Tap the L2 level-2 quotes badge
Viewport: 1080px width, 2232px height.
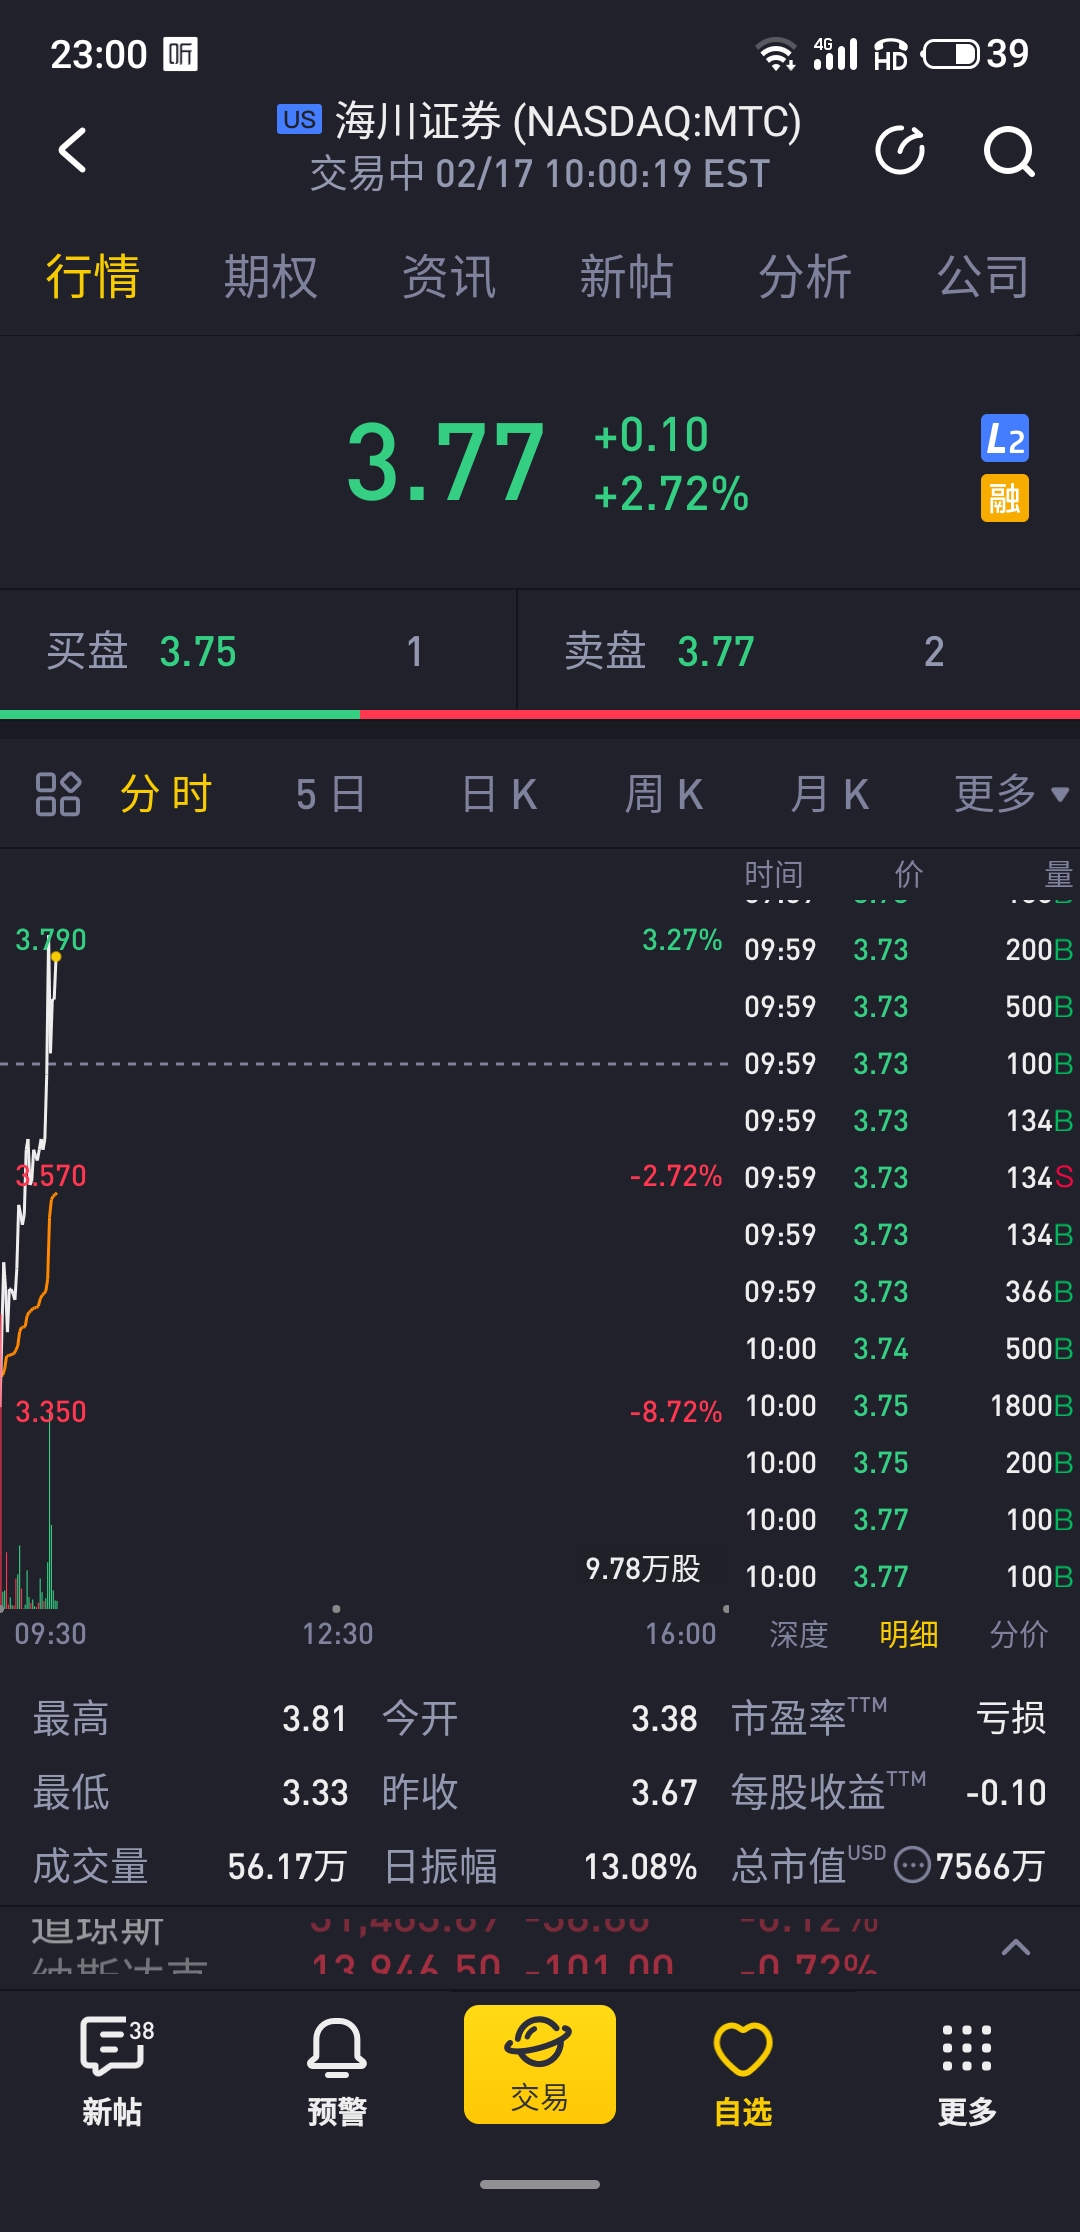tap(1005, 438)
